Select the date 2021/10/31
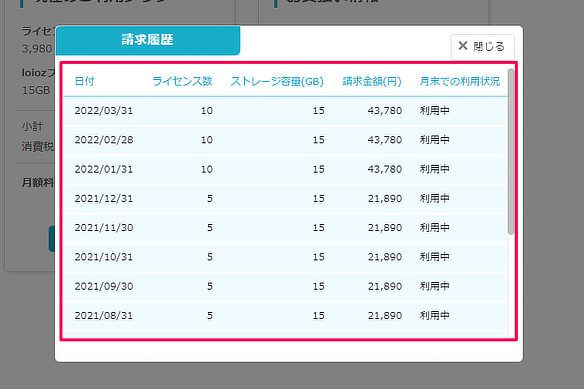The image size is (584, 389). 104,257
